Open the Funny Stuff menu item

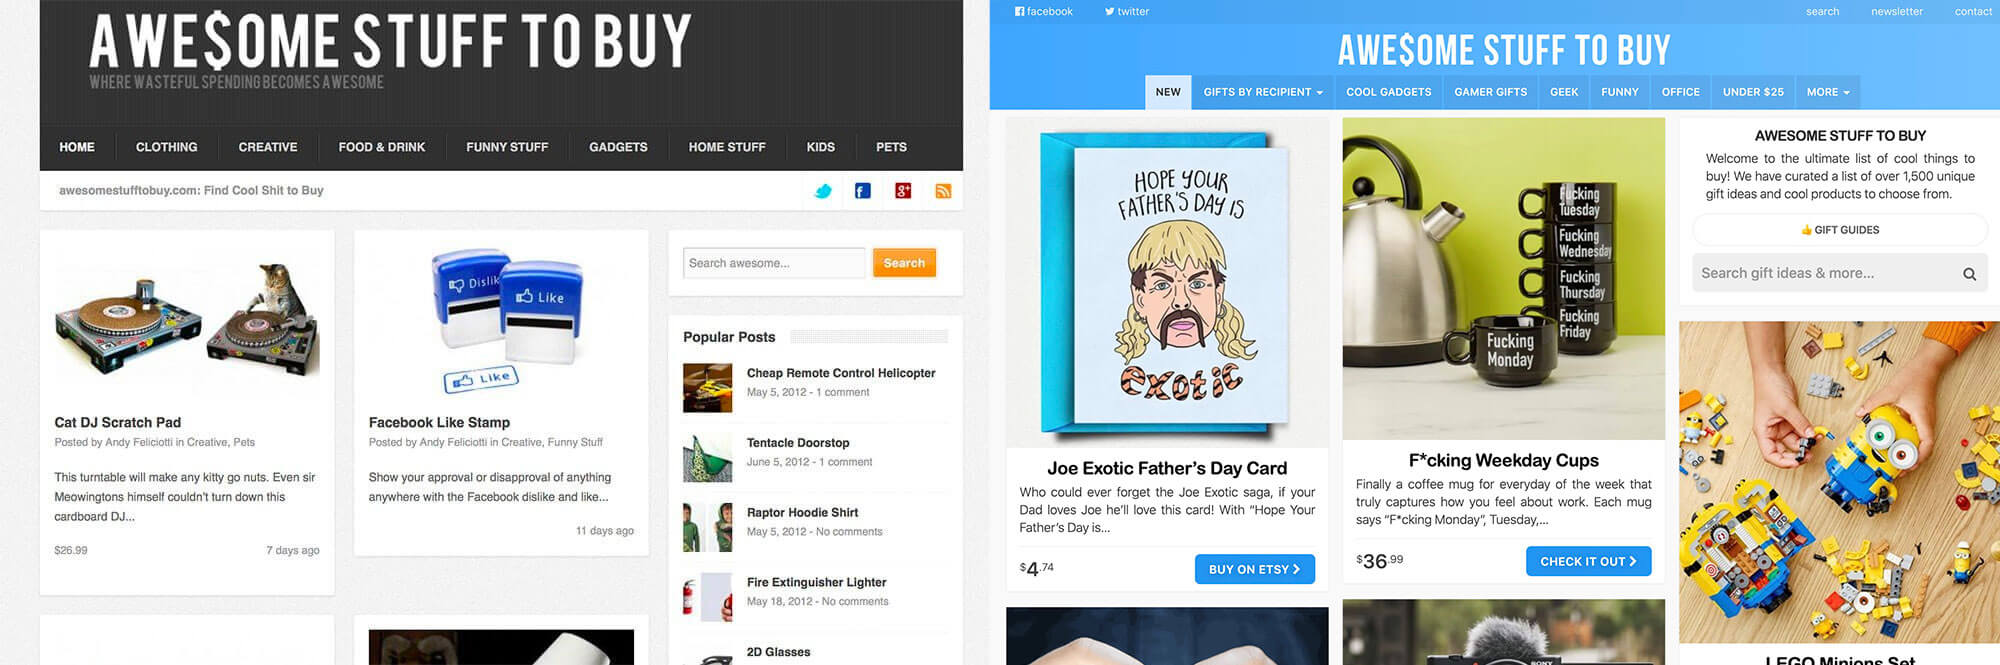507,147
